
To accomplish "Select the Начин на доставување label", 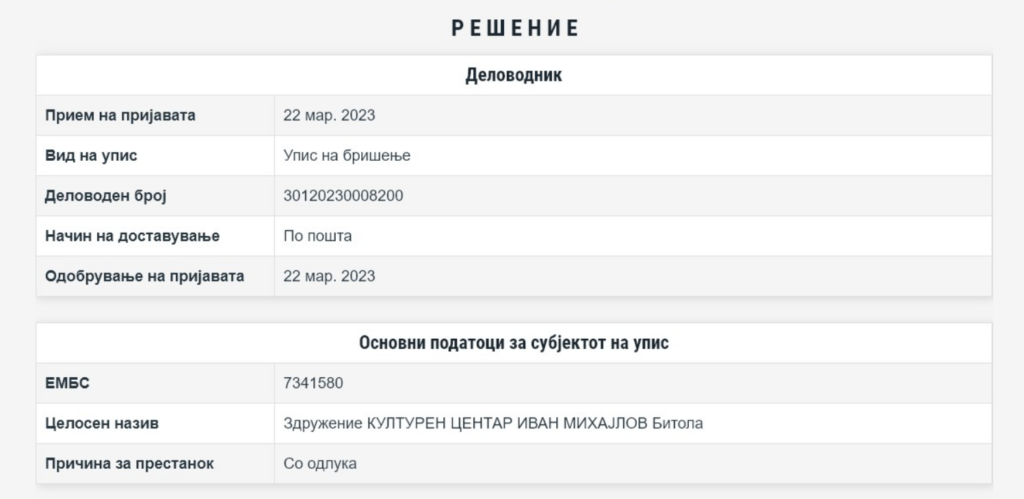I will pyautogui.click(x=132, y=236).
